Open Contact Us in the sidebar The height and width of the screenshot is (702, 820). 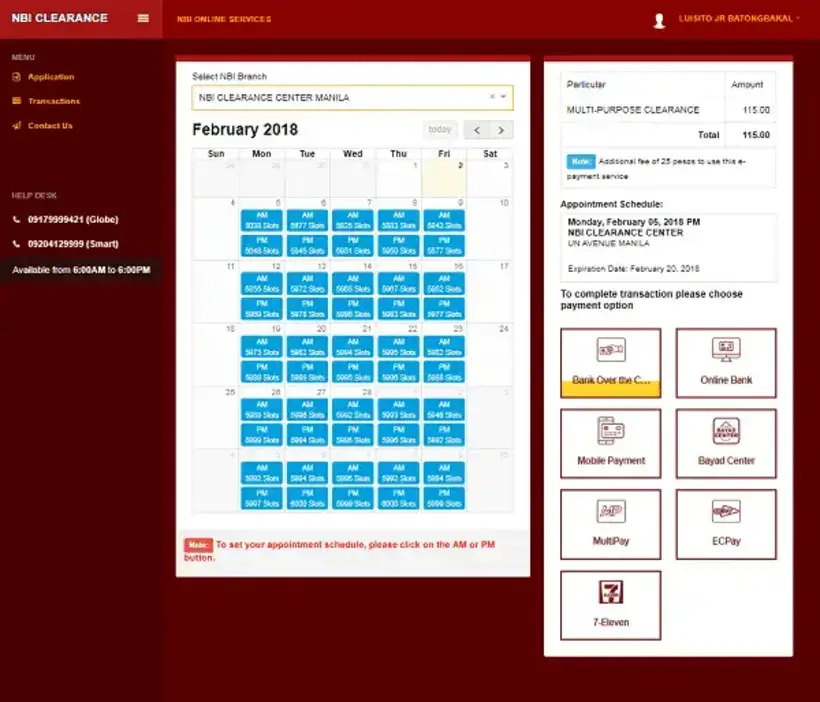tap(50, 126)
